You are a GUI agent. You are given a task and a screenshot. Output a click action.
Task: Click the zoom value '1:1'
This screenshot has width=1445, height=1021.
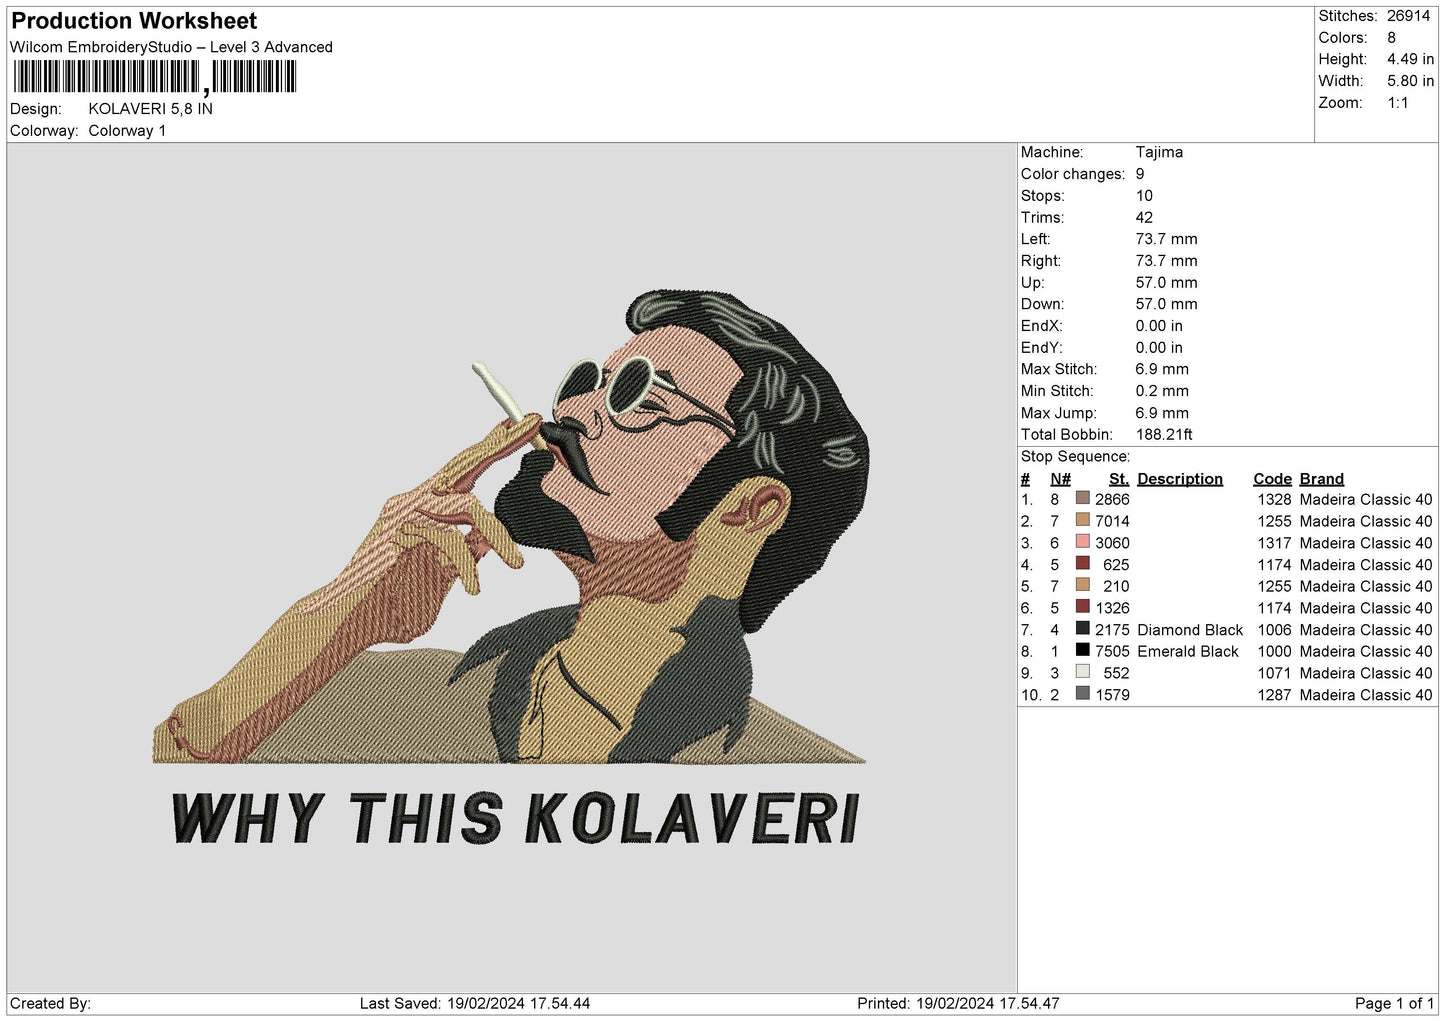coord(1398,103)
